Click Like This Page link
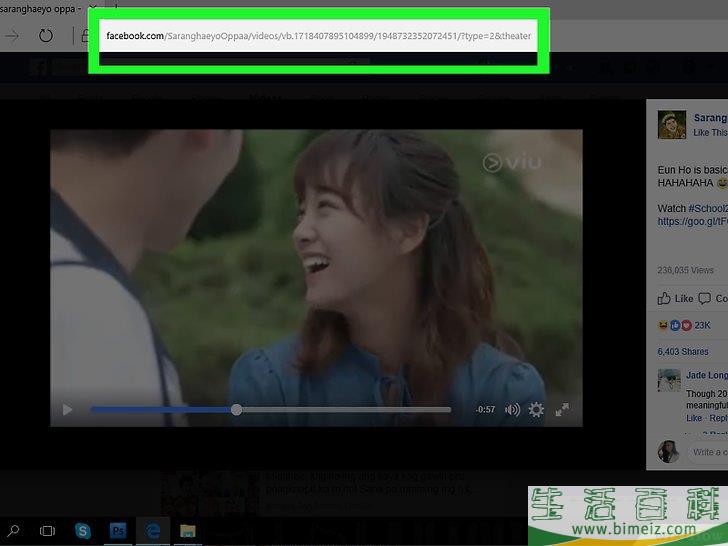This screenshot has width=728, height=546. tap(710, 133)
